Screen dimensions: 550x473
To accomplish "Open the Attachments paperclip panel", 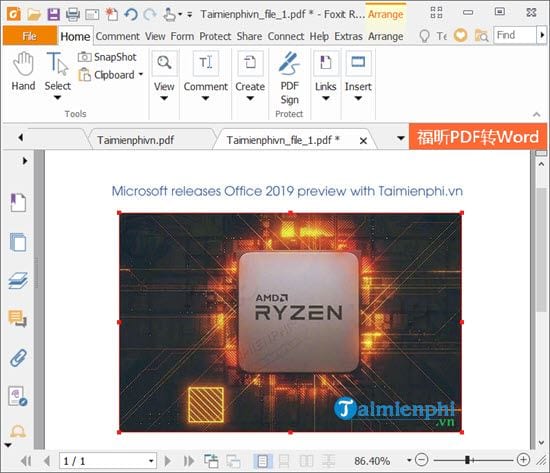I will (18, 358).
